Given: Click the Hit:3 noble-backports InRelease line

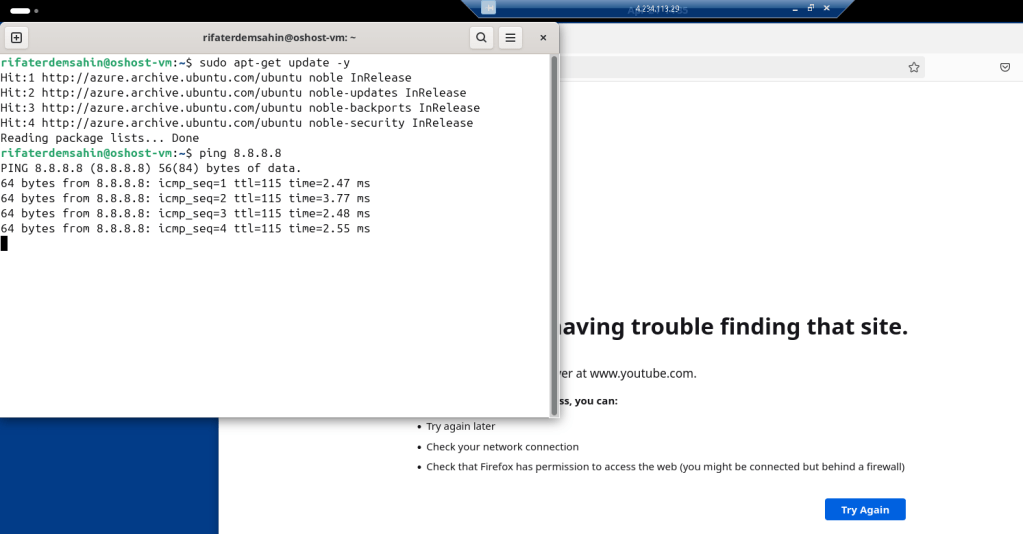Looking at the screenshot, I should coord(240,108).
